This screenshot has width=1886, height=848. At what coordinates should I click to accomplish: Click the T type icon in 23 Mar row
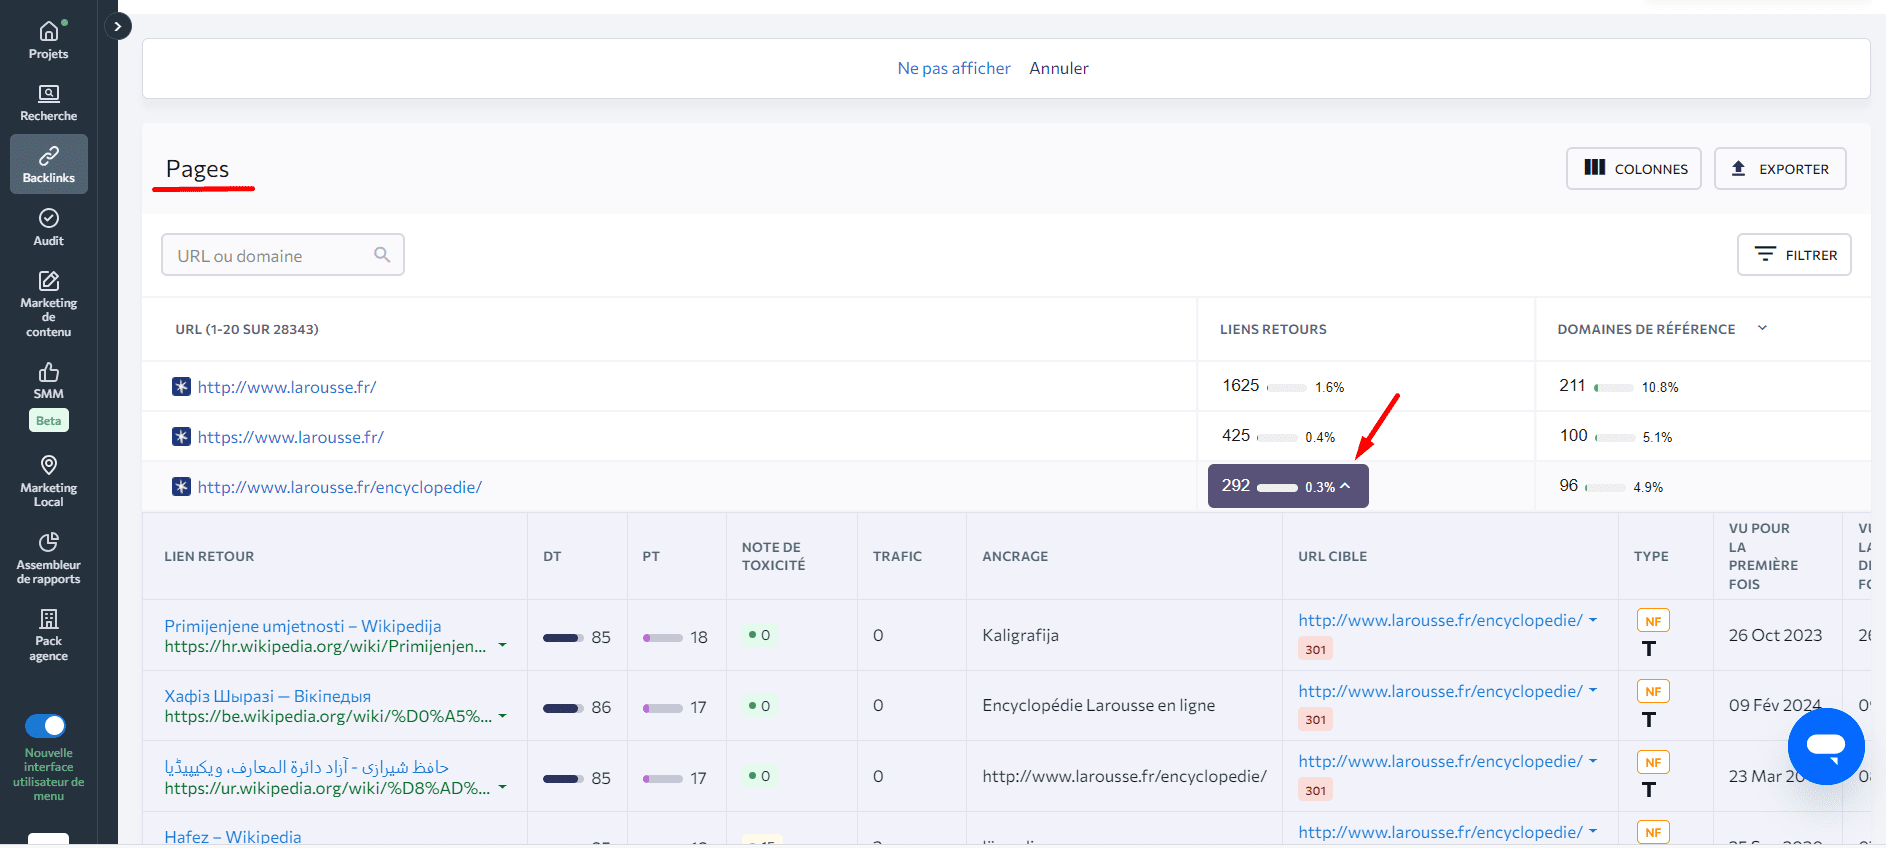1649,789
